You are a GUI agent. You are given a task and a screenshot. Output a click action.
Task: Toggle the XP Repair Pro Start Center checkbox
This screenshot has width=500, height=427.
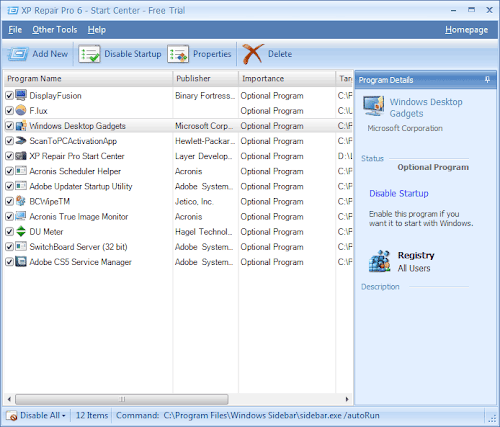coord(9,156)
